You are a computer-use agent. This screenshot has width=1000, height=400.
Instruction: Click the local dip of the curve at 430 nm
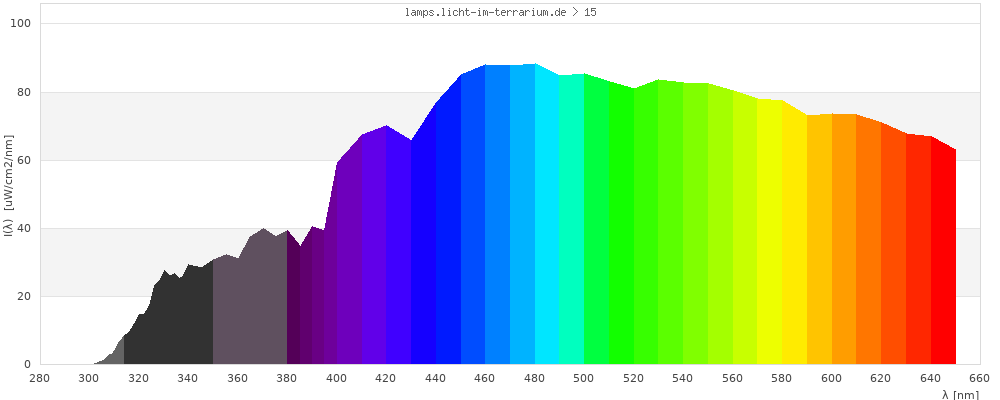coord(411,141)
